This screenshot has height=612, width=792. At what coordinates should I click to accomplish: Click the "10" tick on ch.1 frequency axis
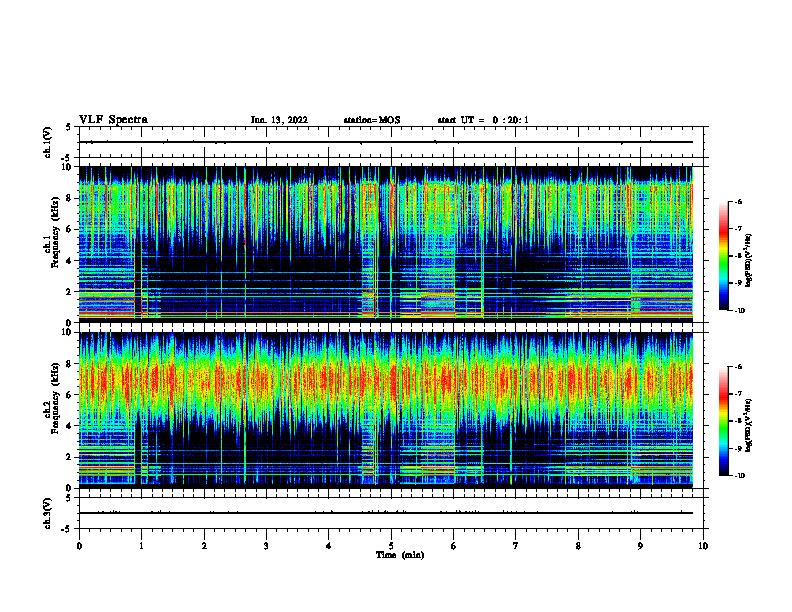click(x=68, y=167)
